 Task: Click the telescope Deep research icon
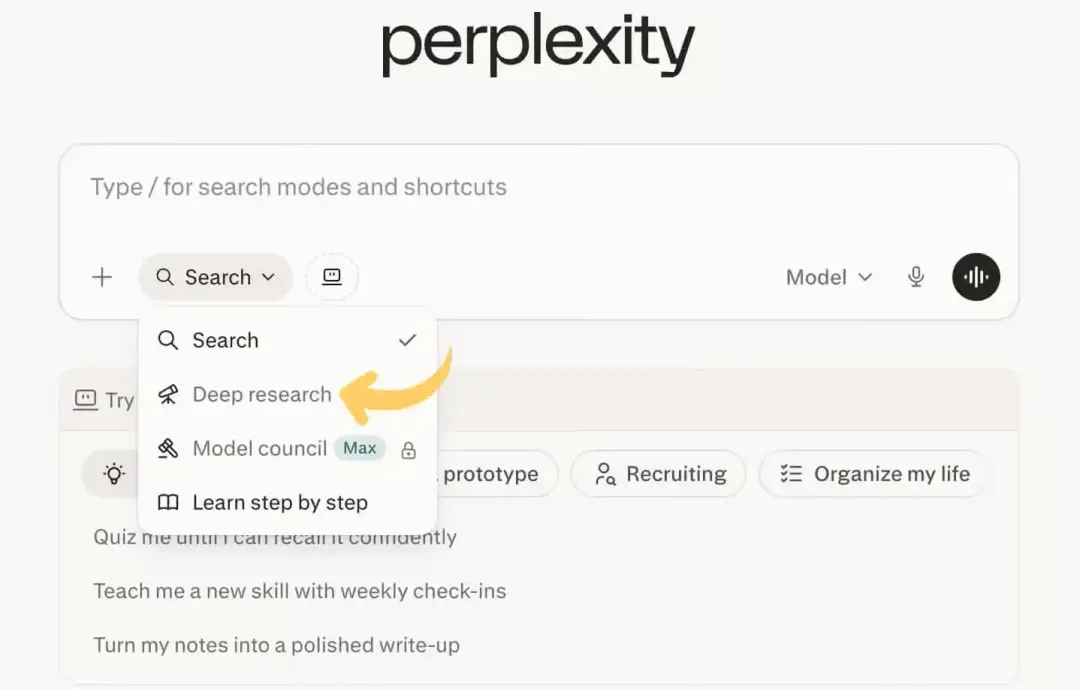pos(168,395)
